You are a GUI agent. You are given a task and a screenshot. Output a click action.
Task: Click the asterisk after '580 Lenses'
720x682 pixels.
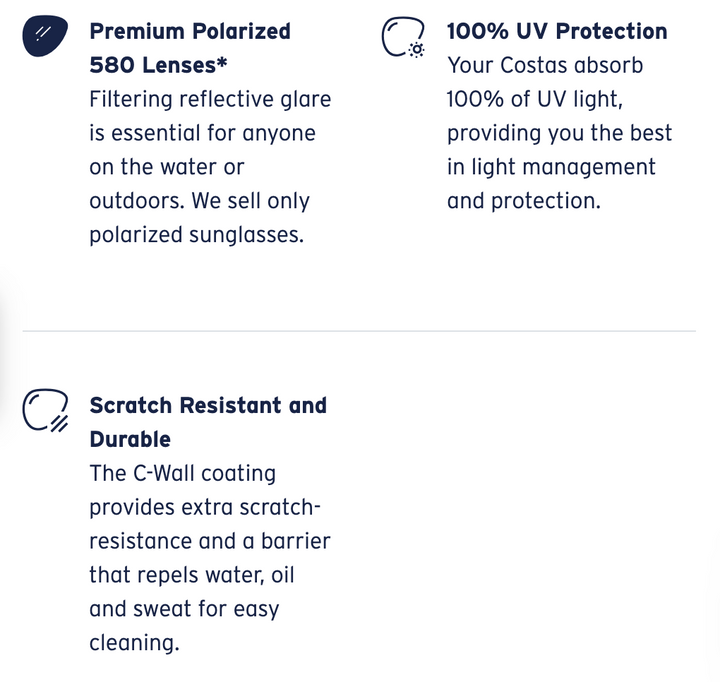pyautogui.click(x=222, y=65)
